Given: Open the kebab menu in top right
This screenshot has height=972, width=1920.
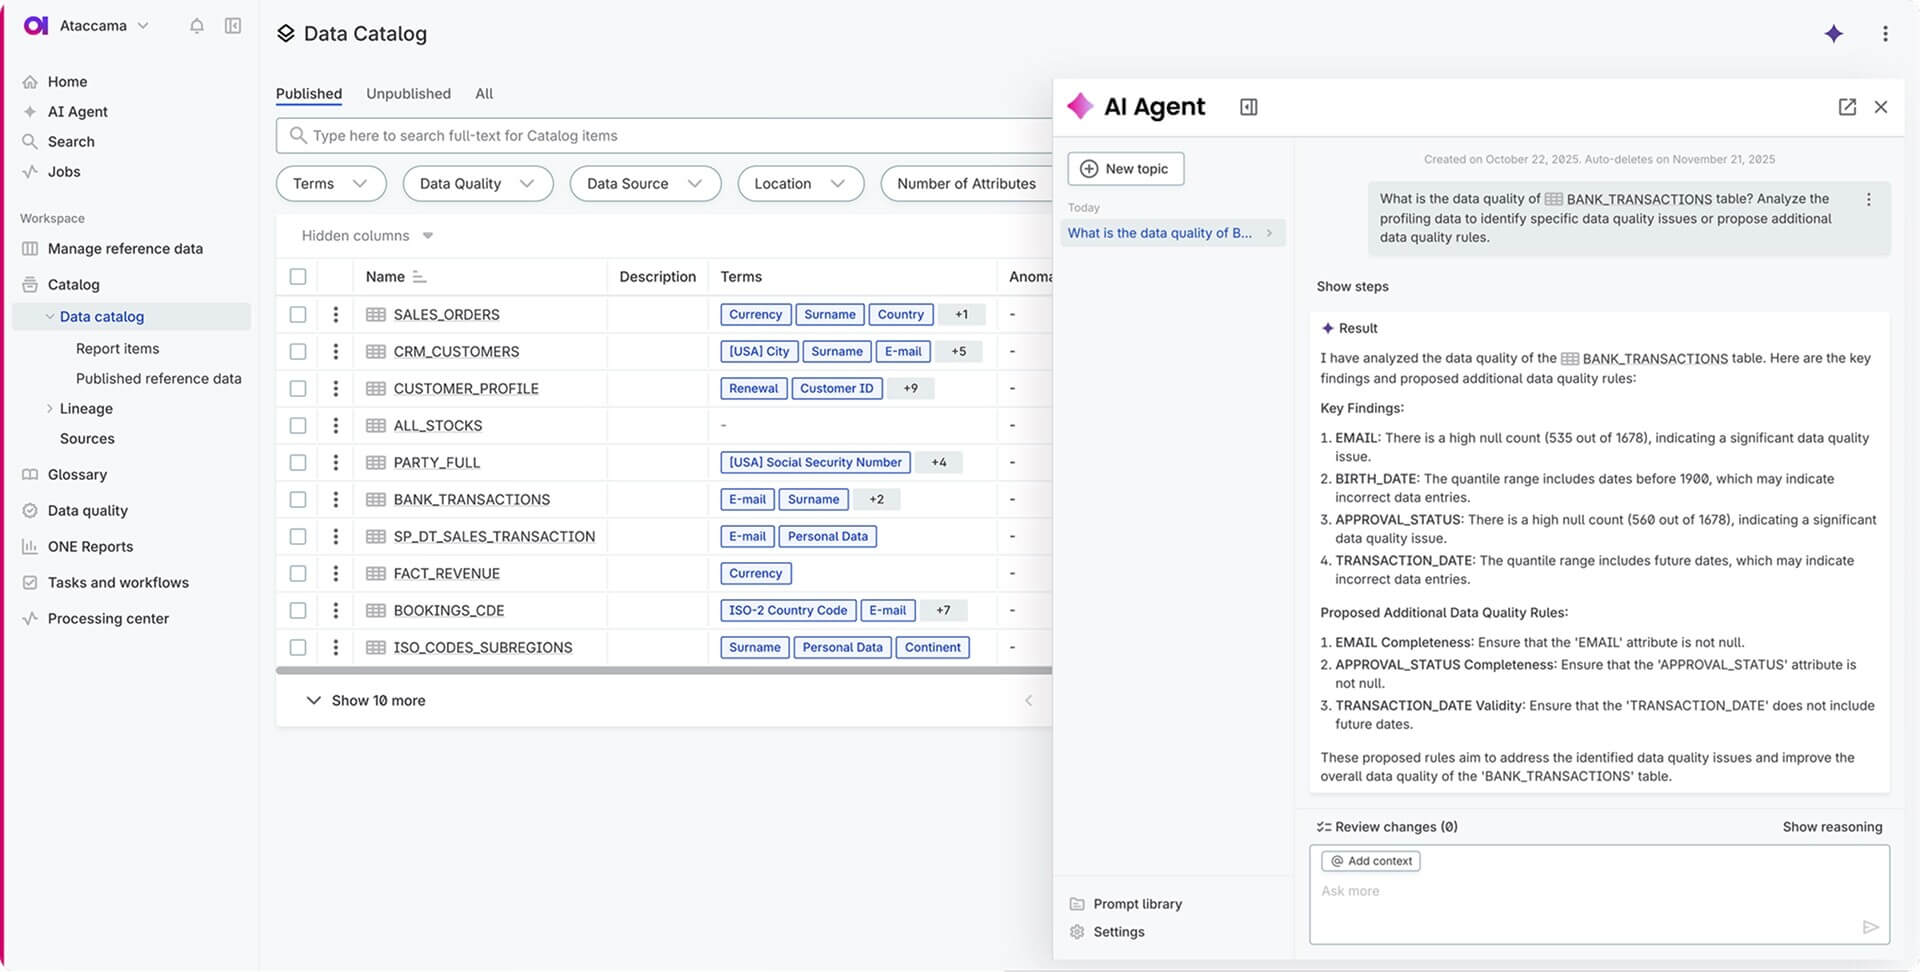Looking at the screenshot, I should [1885, 34].
